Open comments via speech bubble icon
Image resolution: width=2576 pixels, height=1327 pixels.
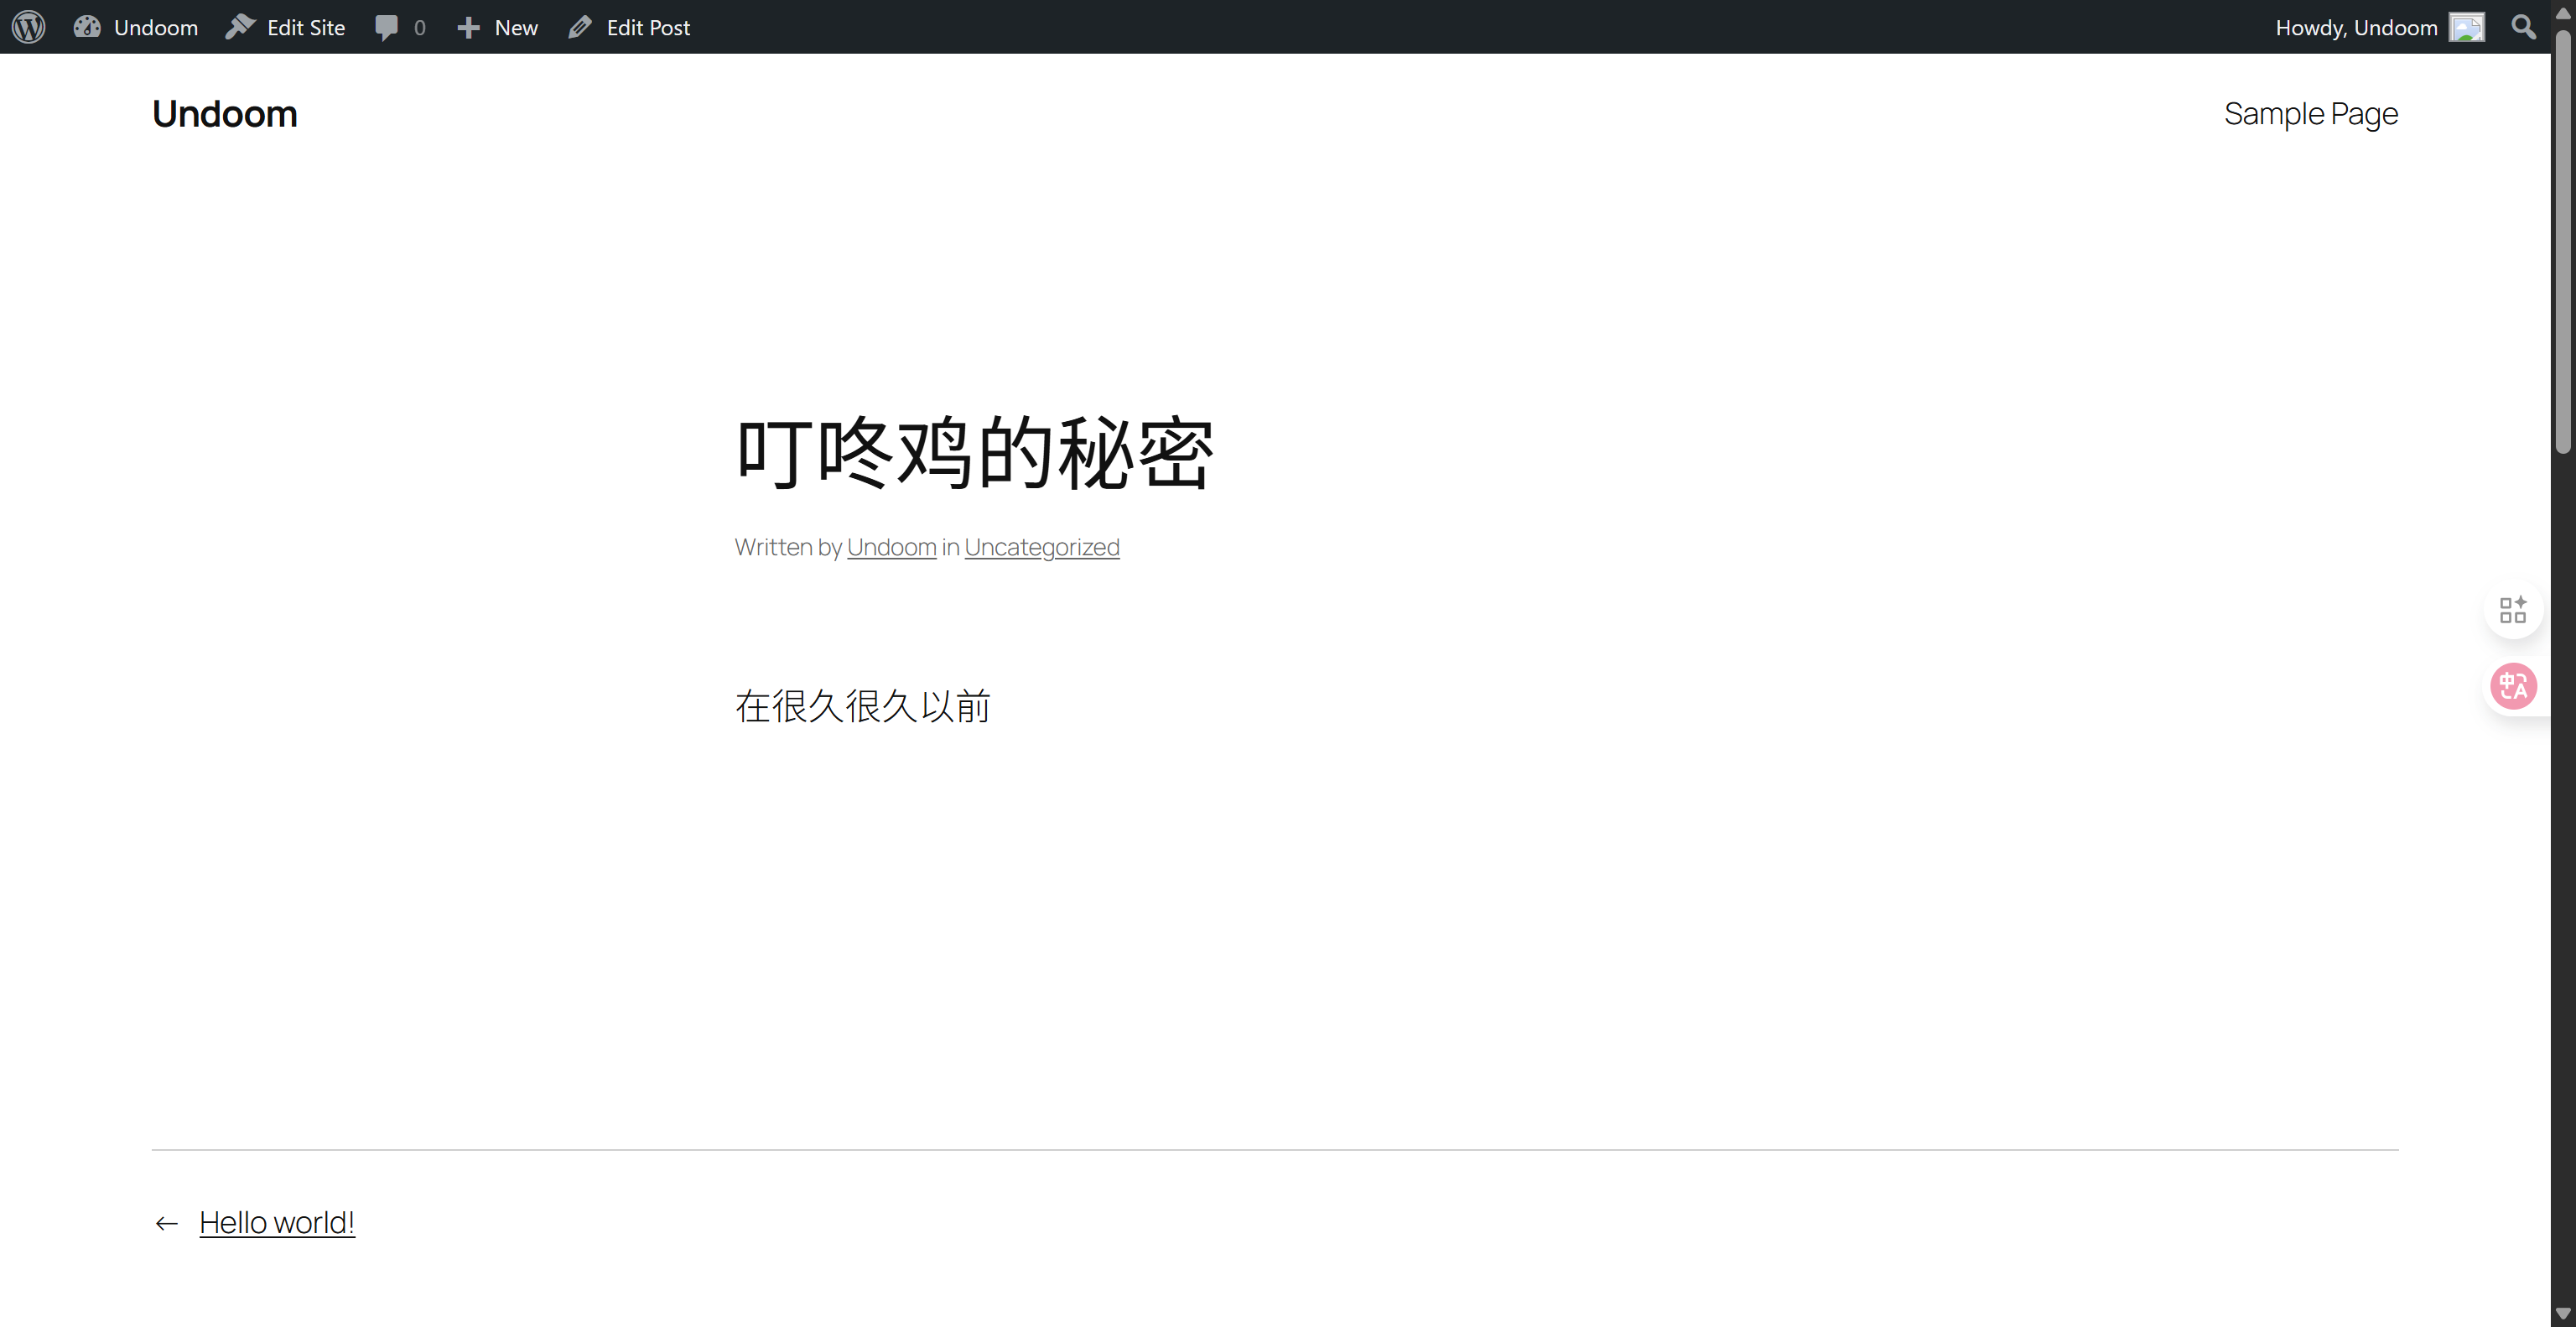point(386,27)
